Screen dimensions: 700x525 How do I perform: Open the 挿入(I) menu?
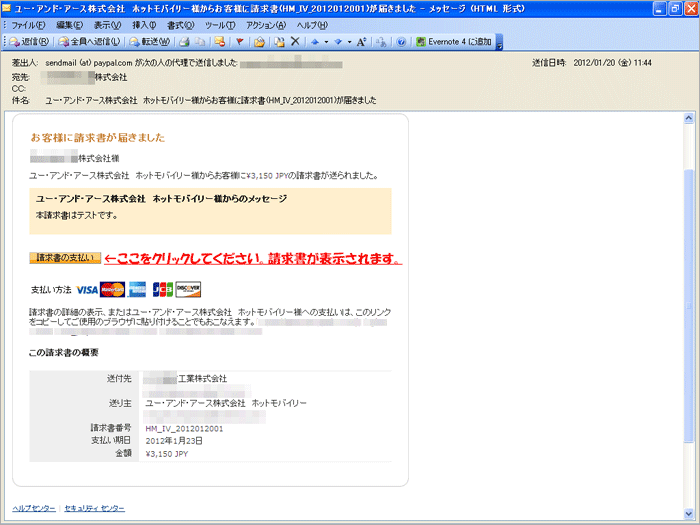144,25
